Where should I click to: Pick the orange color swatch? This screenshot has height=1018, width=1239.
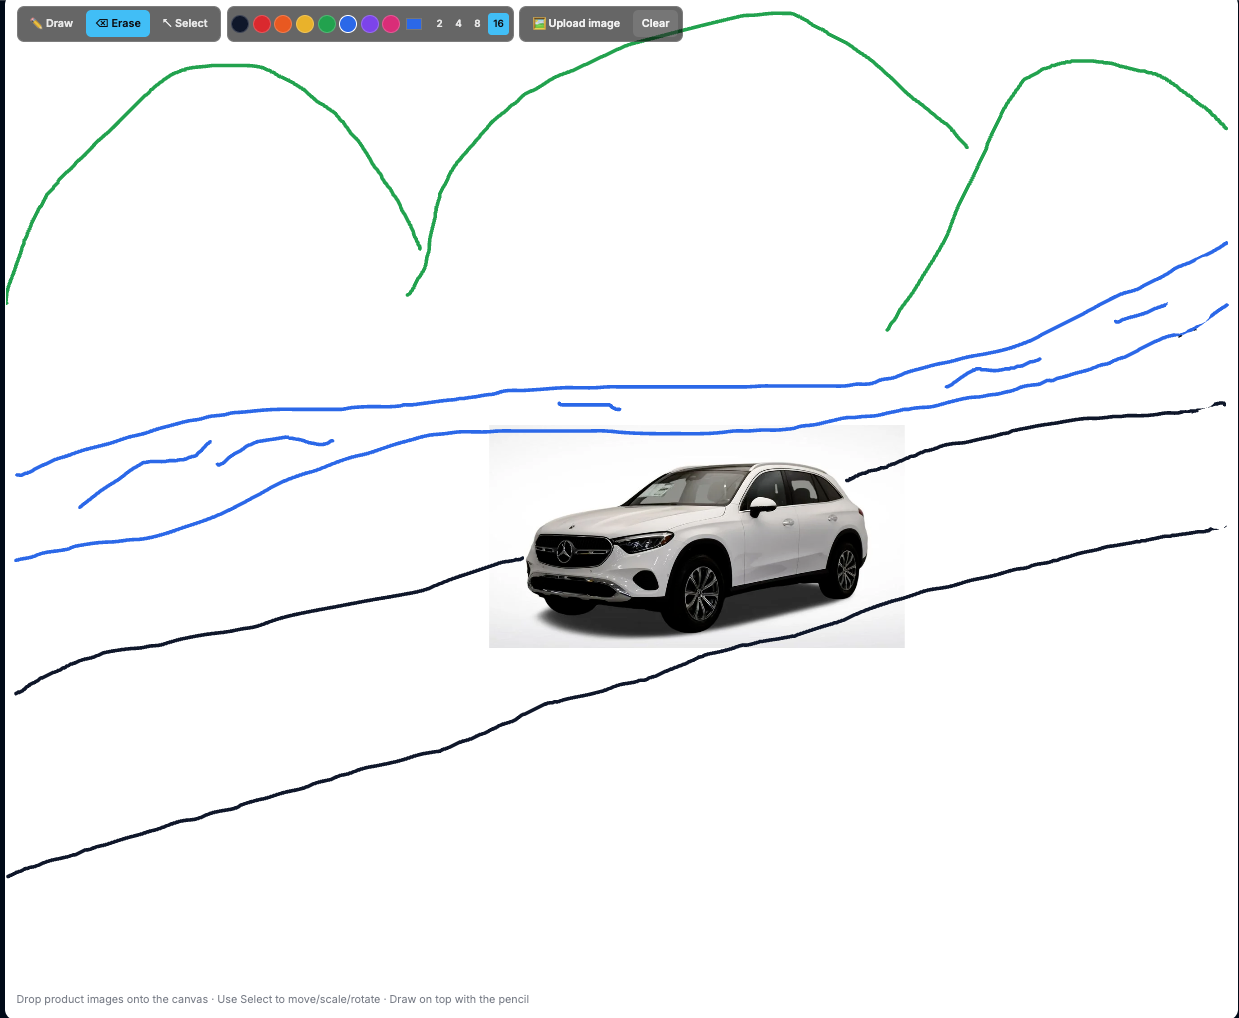pos(283,24)
